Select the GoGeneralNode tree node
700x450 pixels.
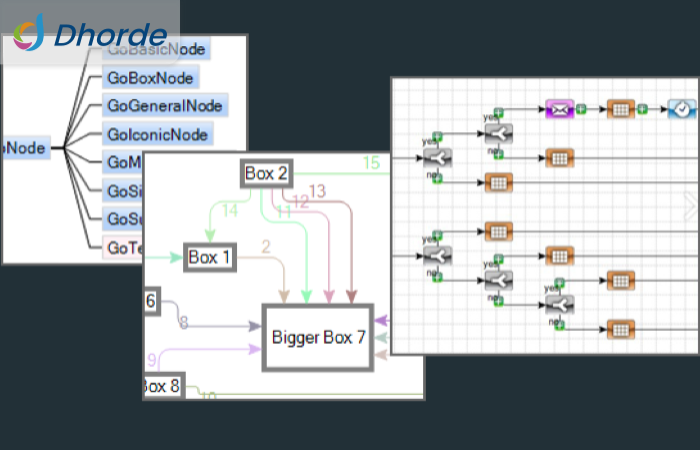(165, 105)
